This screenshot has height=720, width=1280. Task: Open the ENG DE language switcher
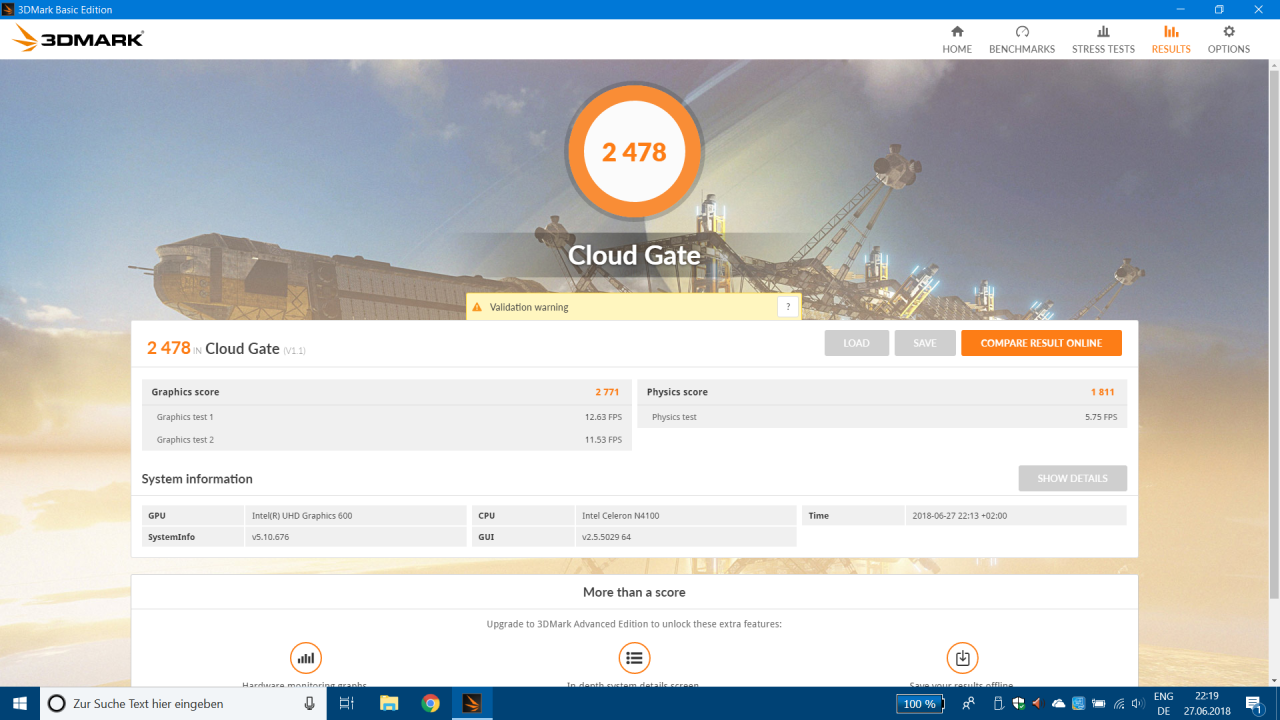(1163, 704)
